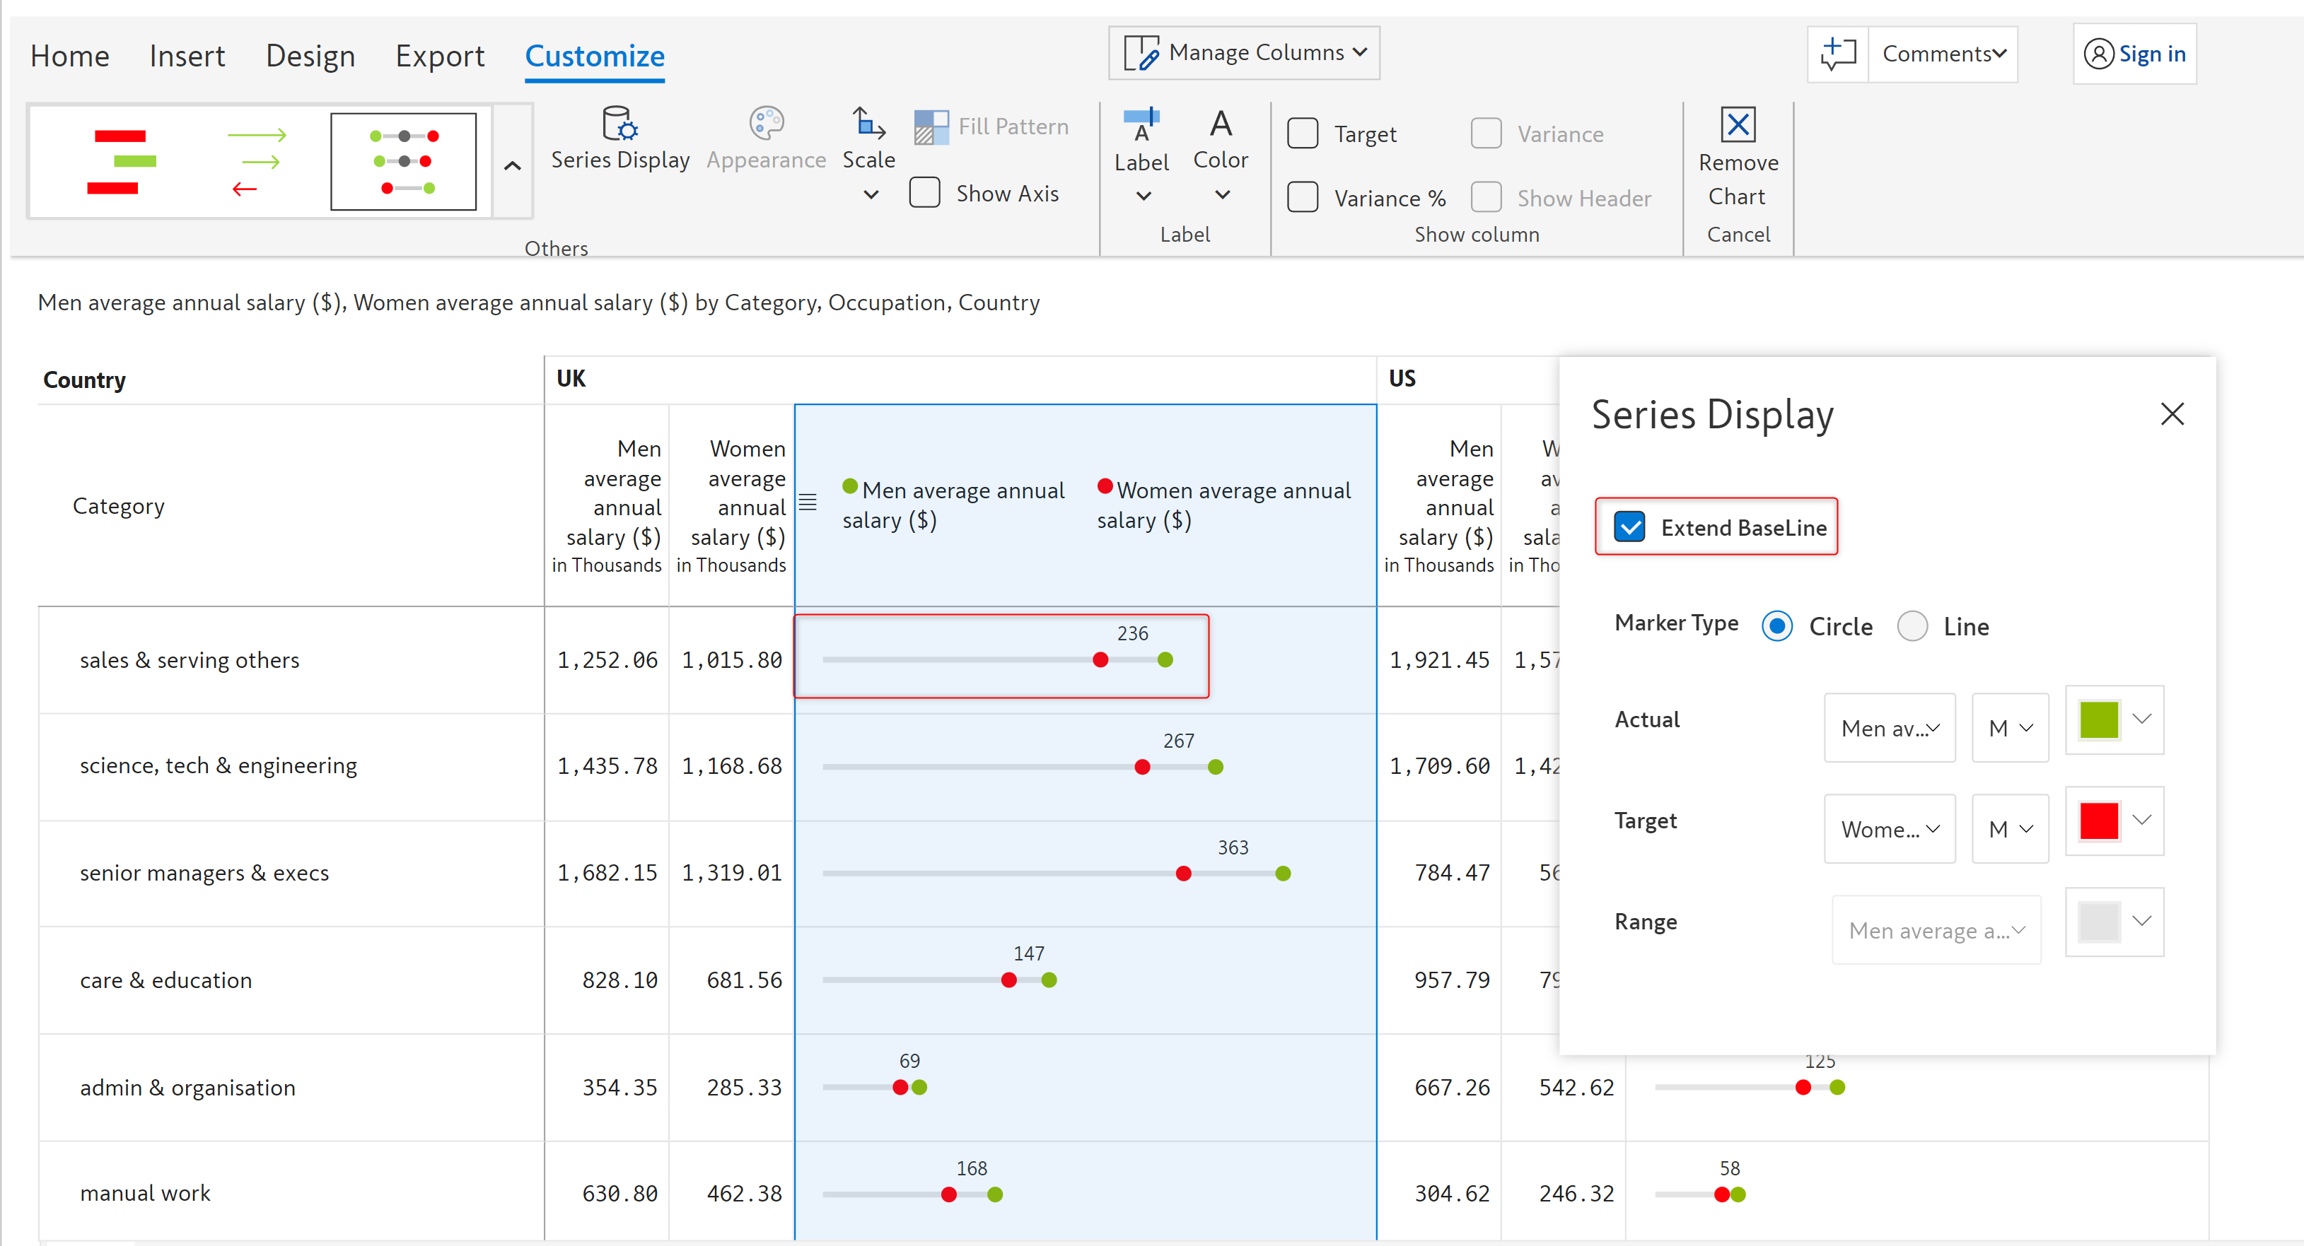Select the dumbbell dot chart thumbnail
Image resolution: width=2304 pixels, height=1246 pixels.
[403, 162]
